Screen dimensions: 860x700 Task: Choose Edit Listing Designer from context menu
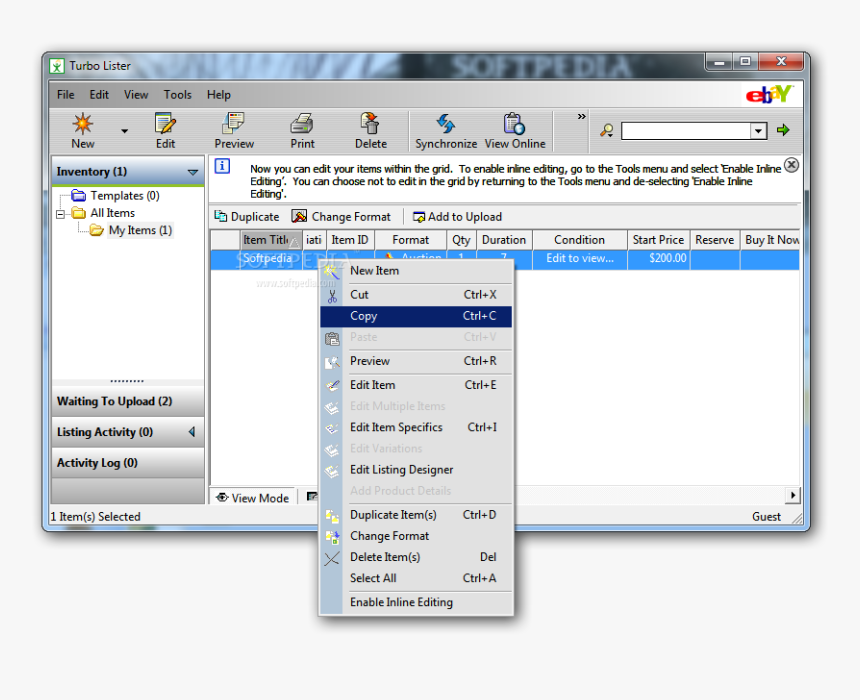[416, 470]
